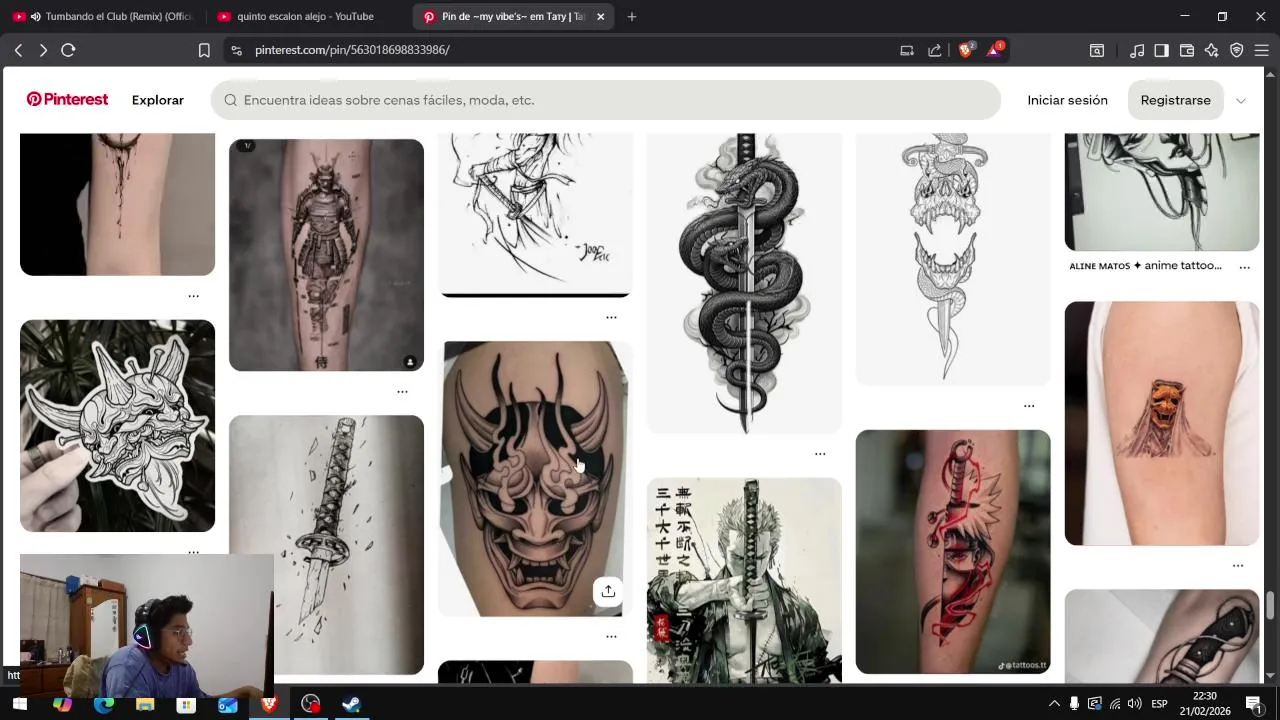Click the Explorar menu item
The width and height of the screenshot is (1280, 720).
158,100
